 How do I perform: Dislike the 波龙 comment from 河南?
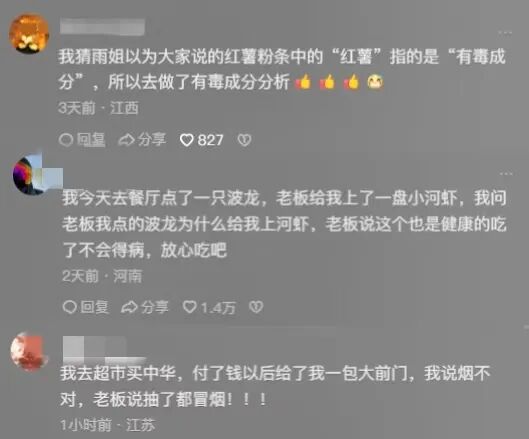point(256,307)
